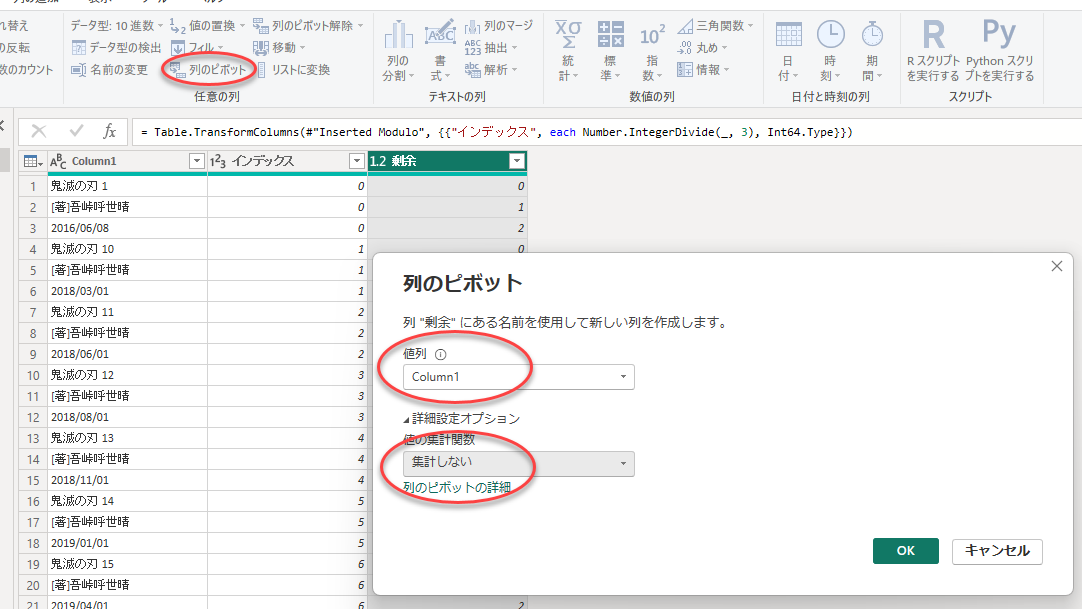
Task: Open table menu icon at grid corner
Action: pyautogui.click(x=32, y=161)
